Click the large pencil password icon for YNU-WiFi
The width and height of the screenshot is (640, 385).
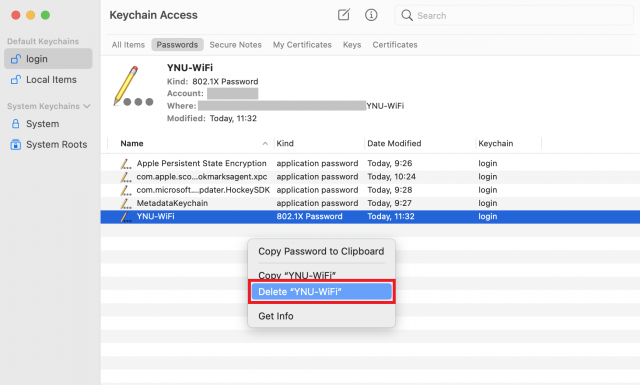(x=133, y=86)
